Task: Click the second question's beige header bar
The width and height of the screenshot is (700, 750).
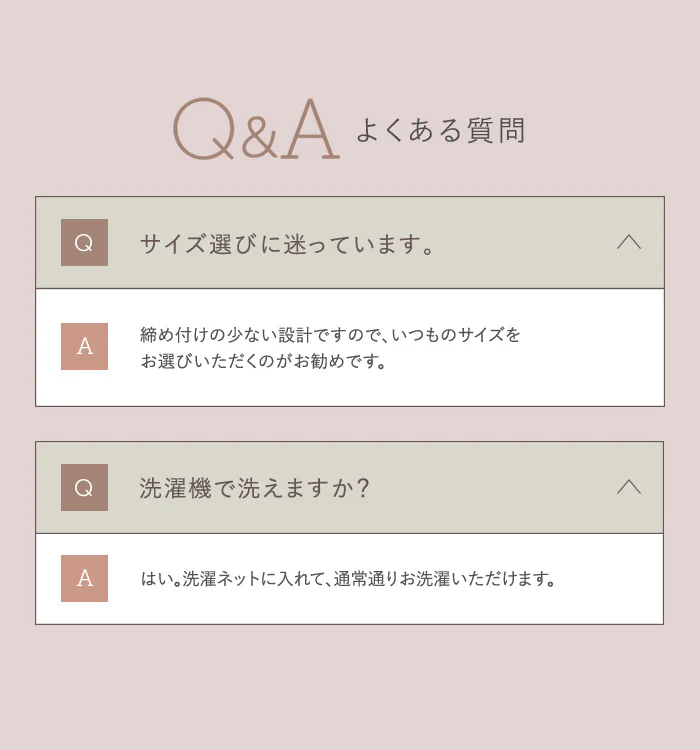Action: [x=350, y=487]
